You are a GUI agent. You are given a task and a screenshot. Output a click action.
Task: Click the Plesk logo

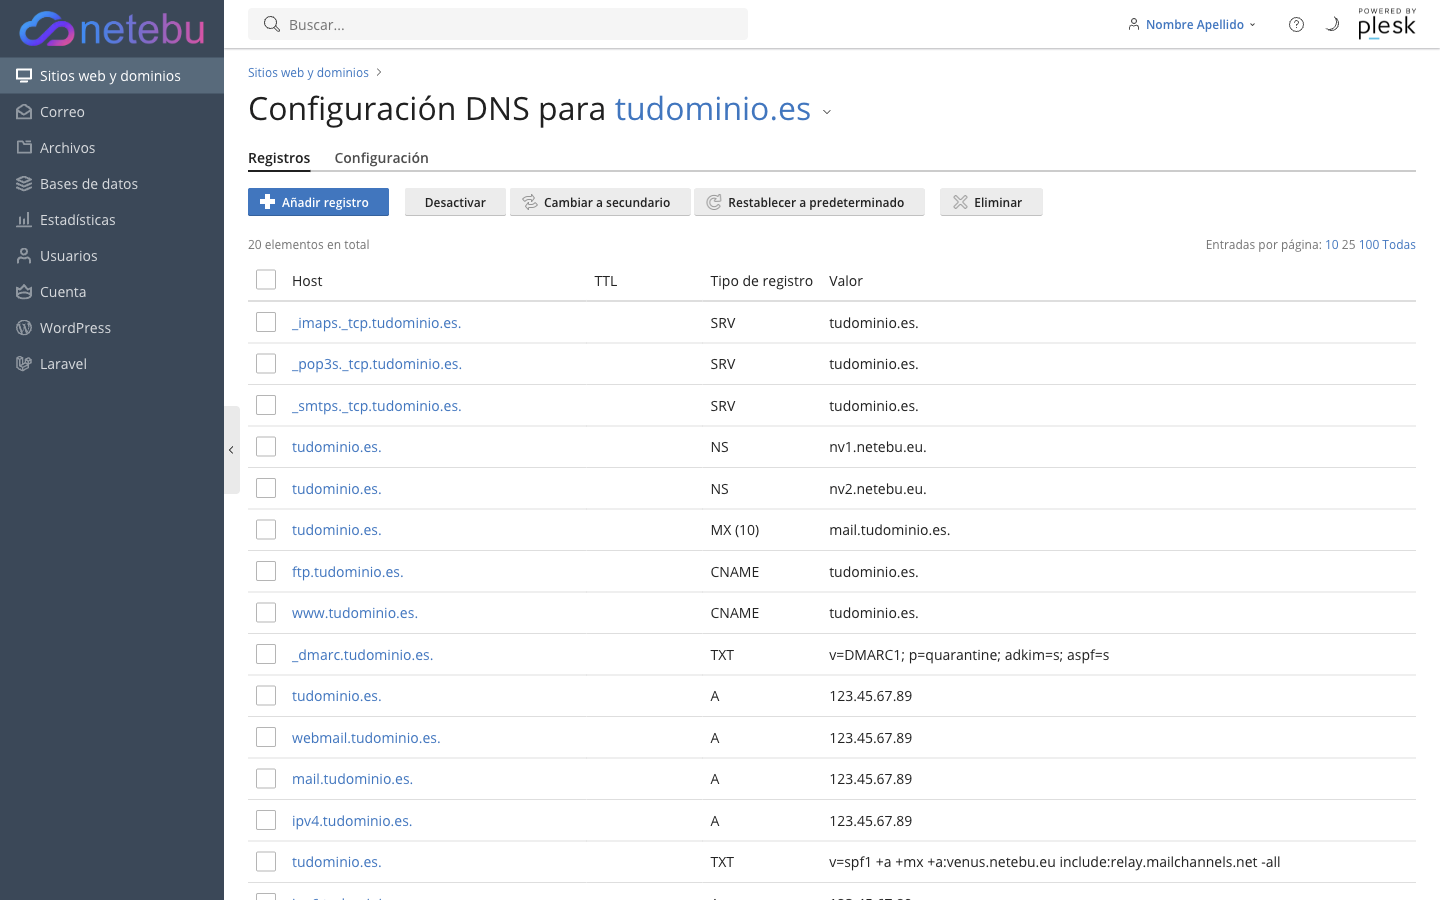click(x=1386, y=24)
